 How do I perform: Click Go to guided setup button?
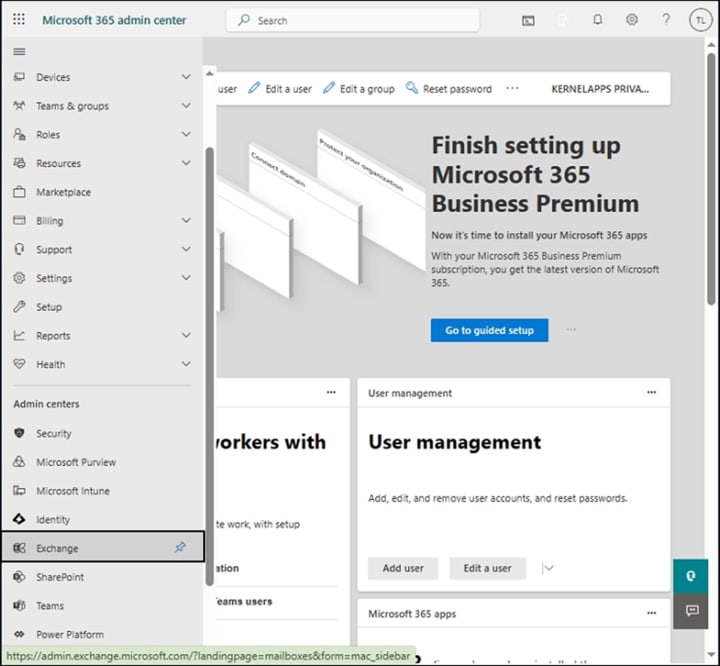pyautogui.click(x=489, y=330)
